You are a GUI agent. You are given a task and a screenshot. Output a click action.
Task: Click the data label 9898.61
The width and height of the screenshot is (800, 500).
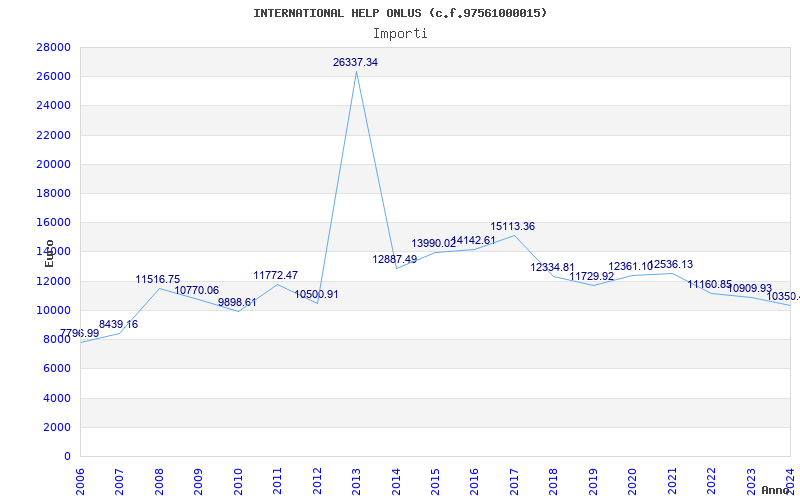click(x=237, y=302)
